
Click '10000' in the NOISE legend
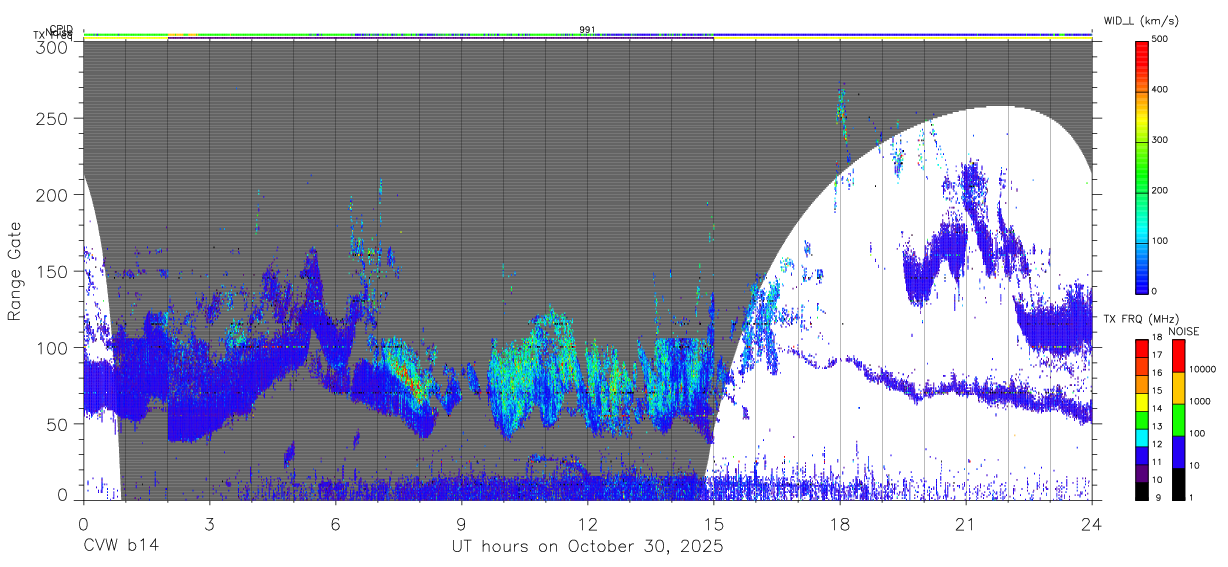pos(1202,369)
